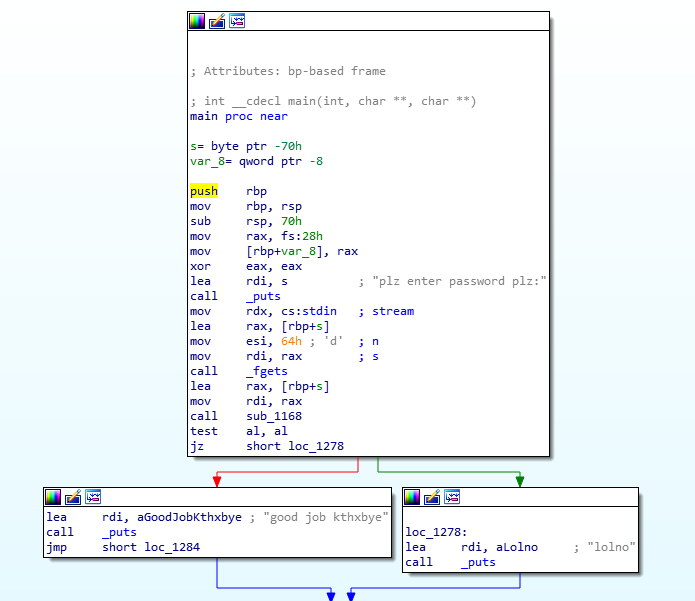
Task: Click the "; stream" comment
Action: click(x=387, y=311)
